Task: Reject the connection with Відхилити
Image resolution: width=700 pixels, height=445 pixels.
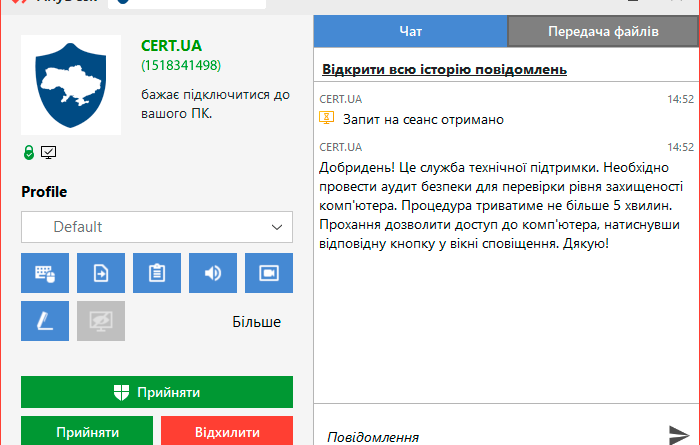Action: click(227, 431)
